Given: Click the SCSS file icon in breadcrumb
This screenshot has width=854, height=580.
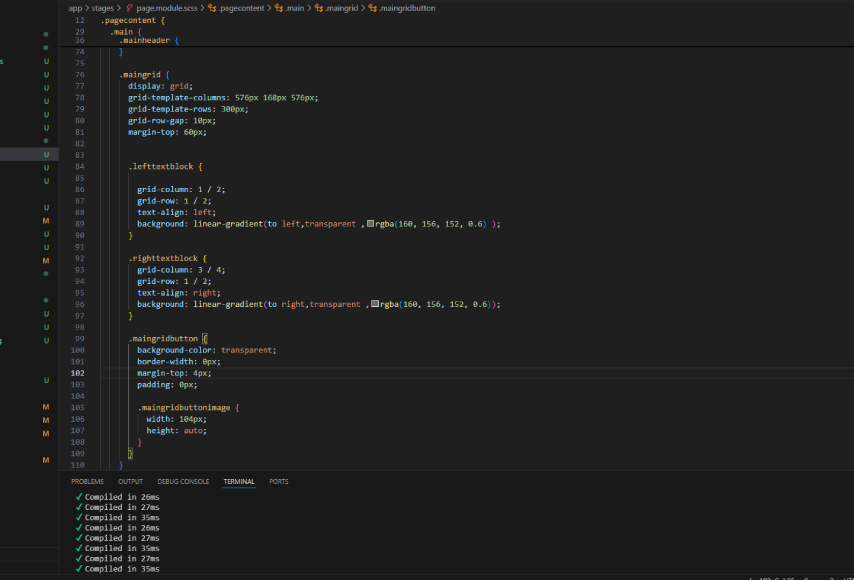Looking at the screenshot, I should tap(130, 8).
